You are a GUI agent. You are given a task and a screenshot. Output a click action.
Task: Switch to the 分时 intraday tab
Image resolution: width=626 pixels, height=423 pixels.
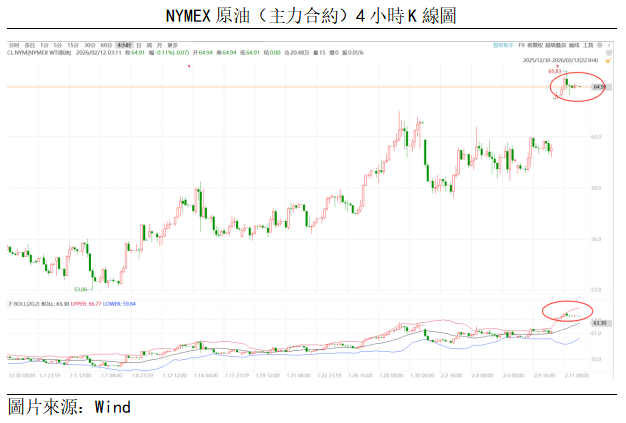point(13,45)
